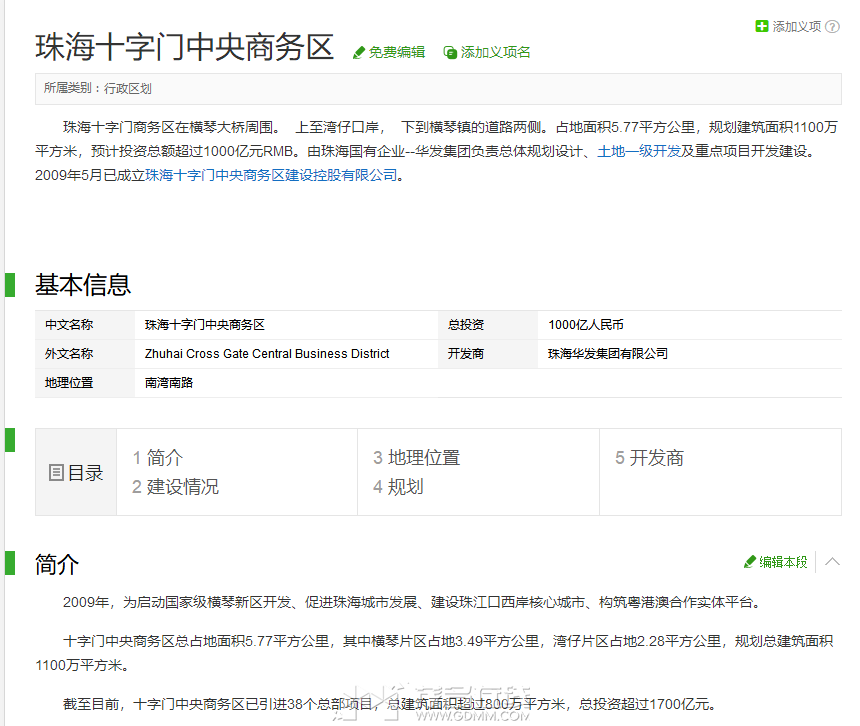
Task: Click the developer value 珠海华发集团有限公司
Action: coord(608,354)
